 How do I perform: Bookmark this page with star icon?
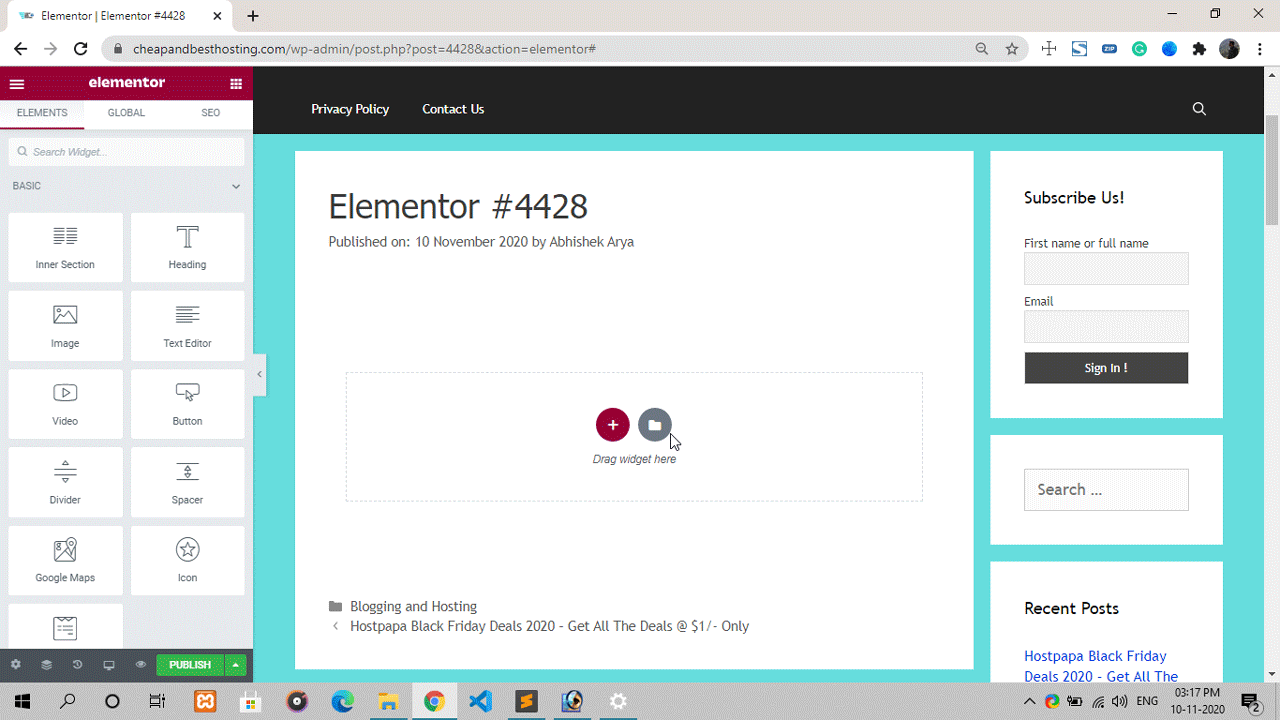coord(1012,49)
